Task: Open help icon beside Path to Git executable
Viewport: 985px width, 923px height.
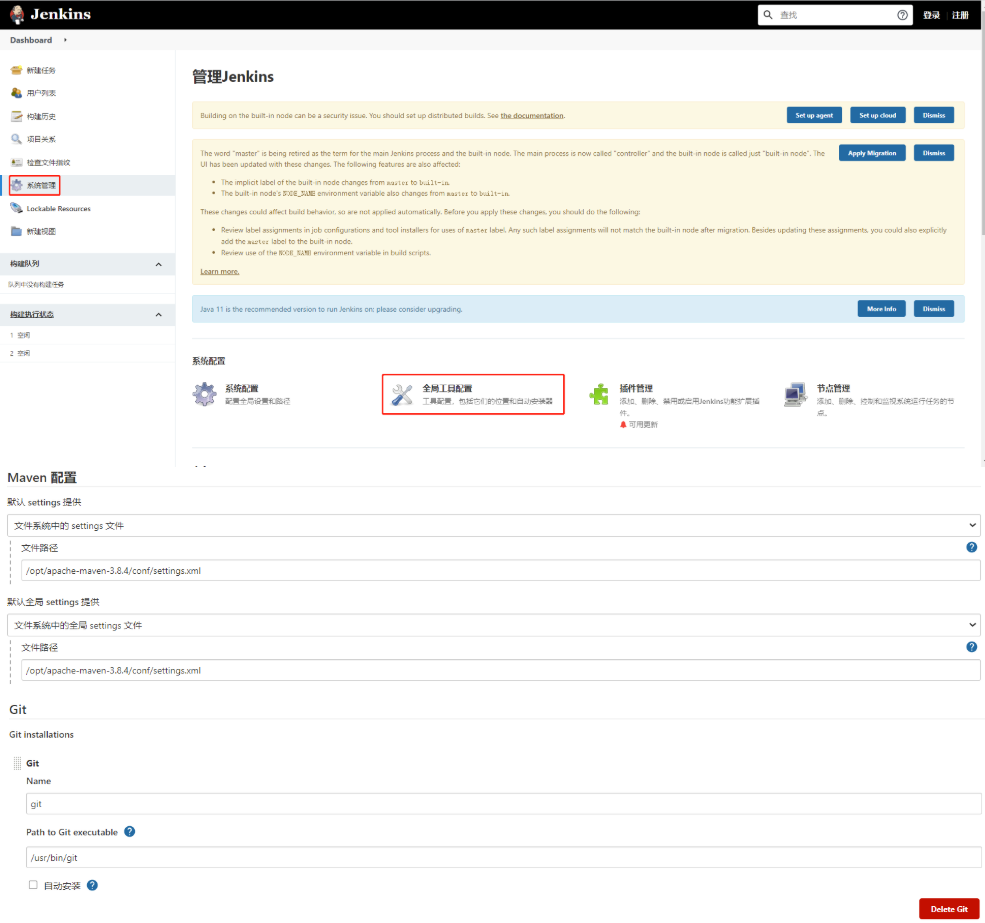Action: [x=129, y=831]
